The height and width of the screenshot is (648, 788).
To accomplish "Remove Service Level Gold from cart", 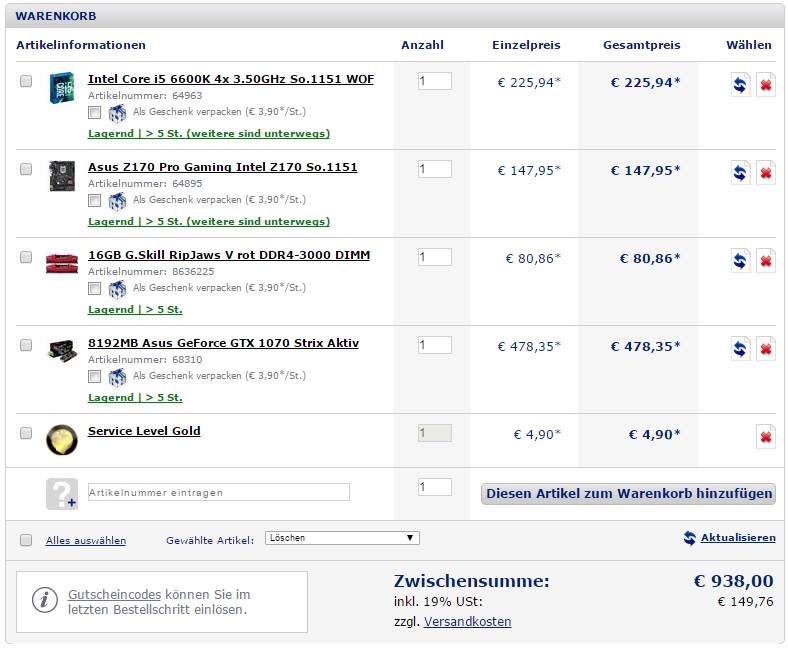I will pyautogui.click(x=765, y=437).
